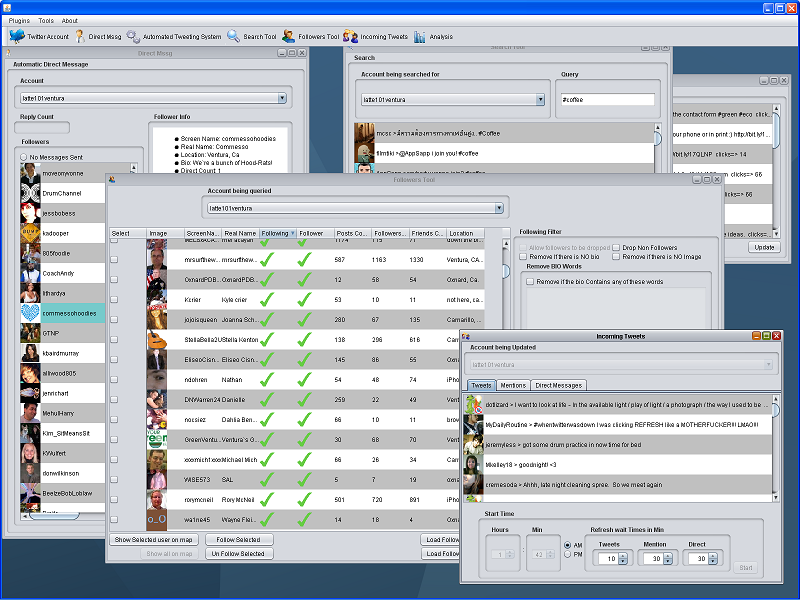
Task: Select CoachAndy's profile image
Action: 30,273
